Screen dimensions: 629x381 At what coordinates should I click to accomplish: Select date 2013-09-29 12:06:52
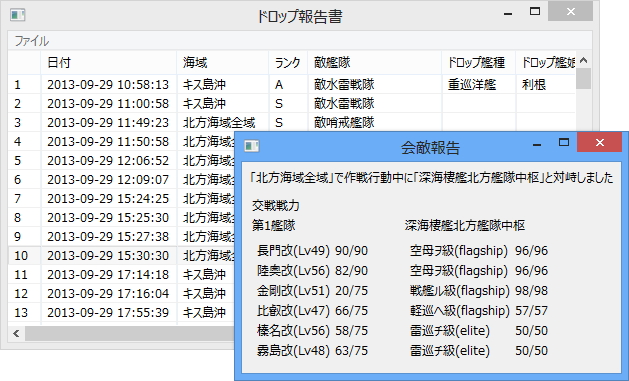pyautogui.click(x=108, y=160)
